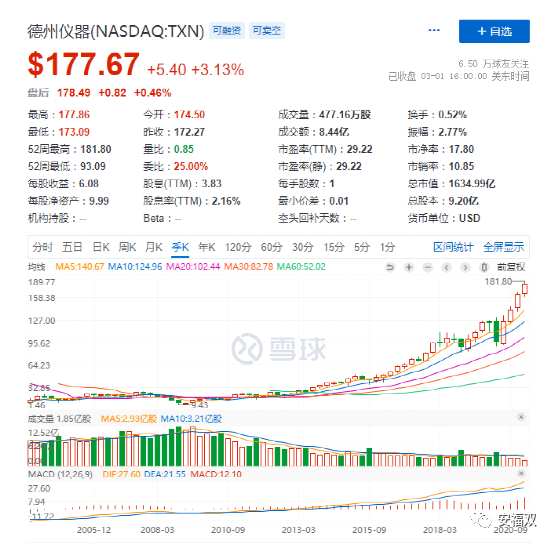Screen dimensions: 554x544
Task: Open the 前复权 adjustment dropdown
Action: click(511, 267)
